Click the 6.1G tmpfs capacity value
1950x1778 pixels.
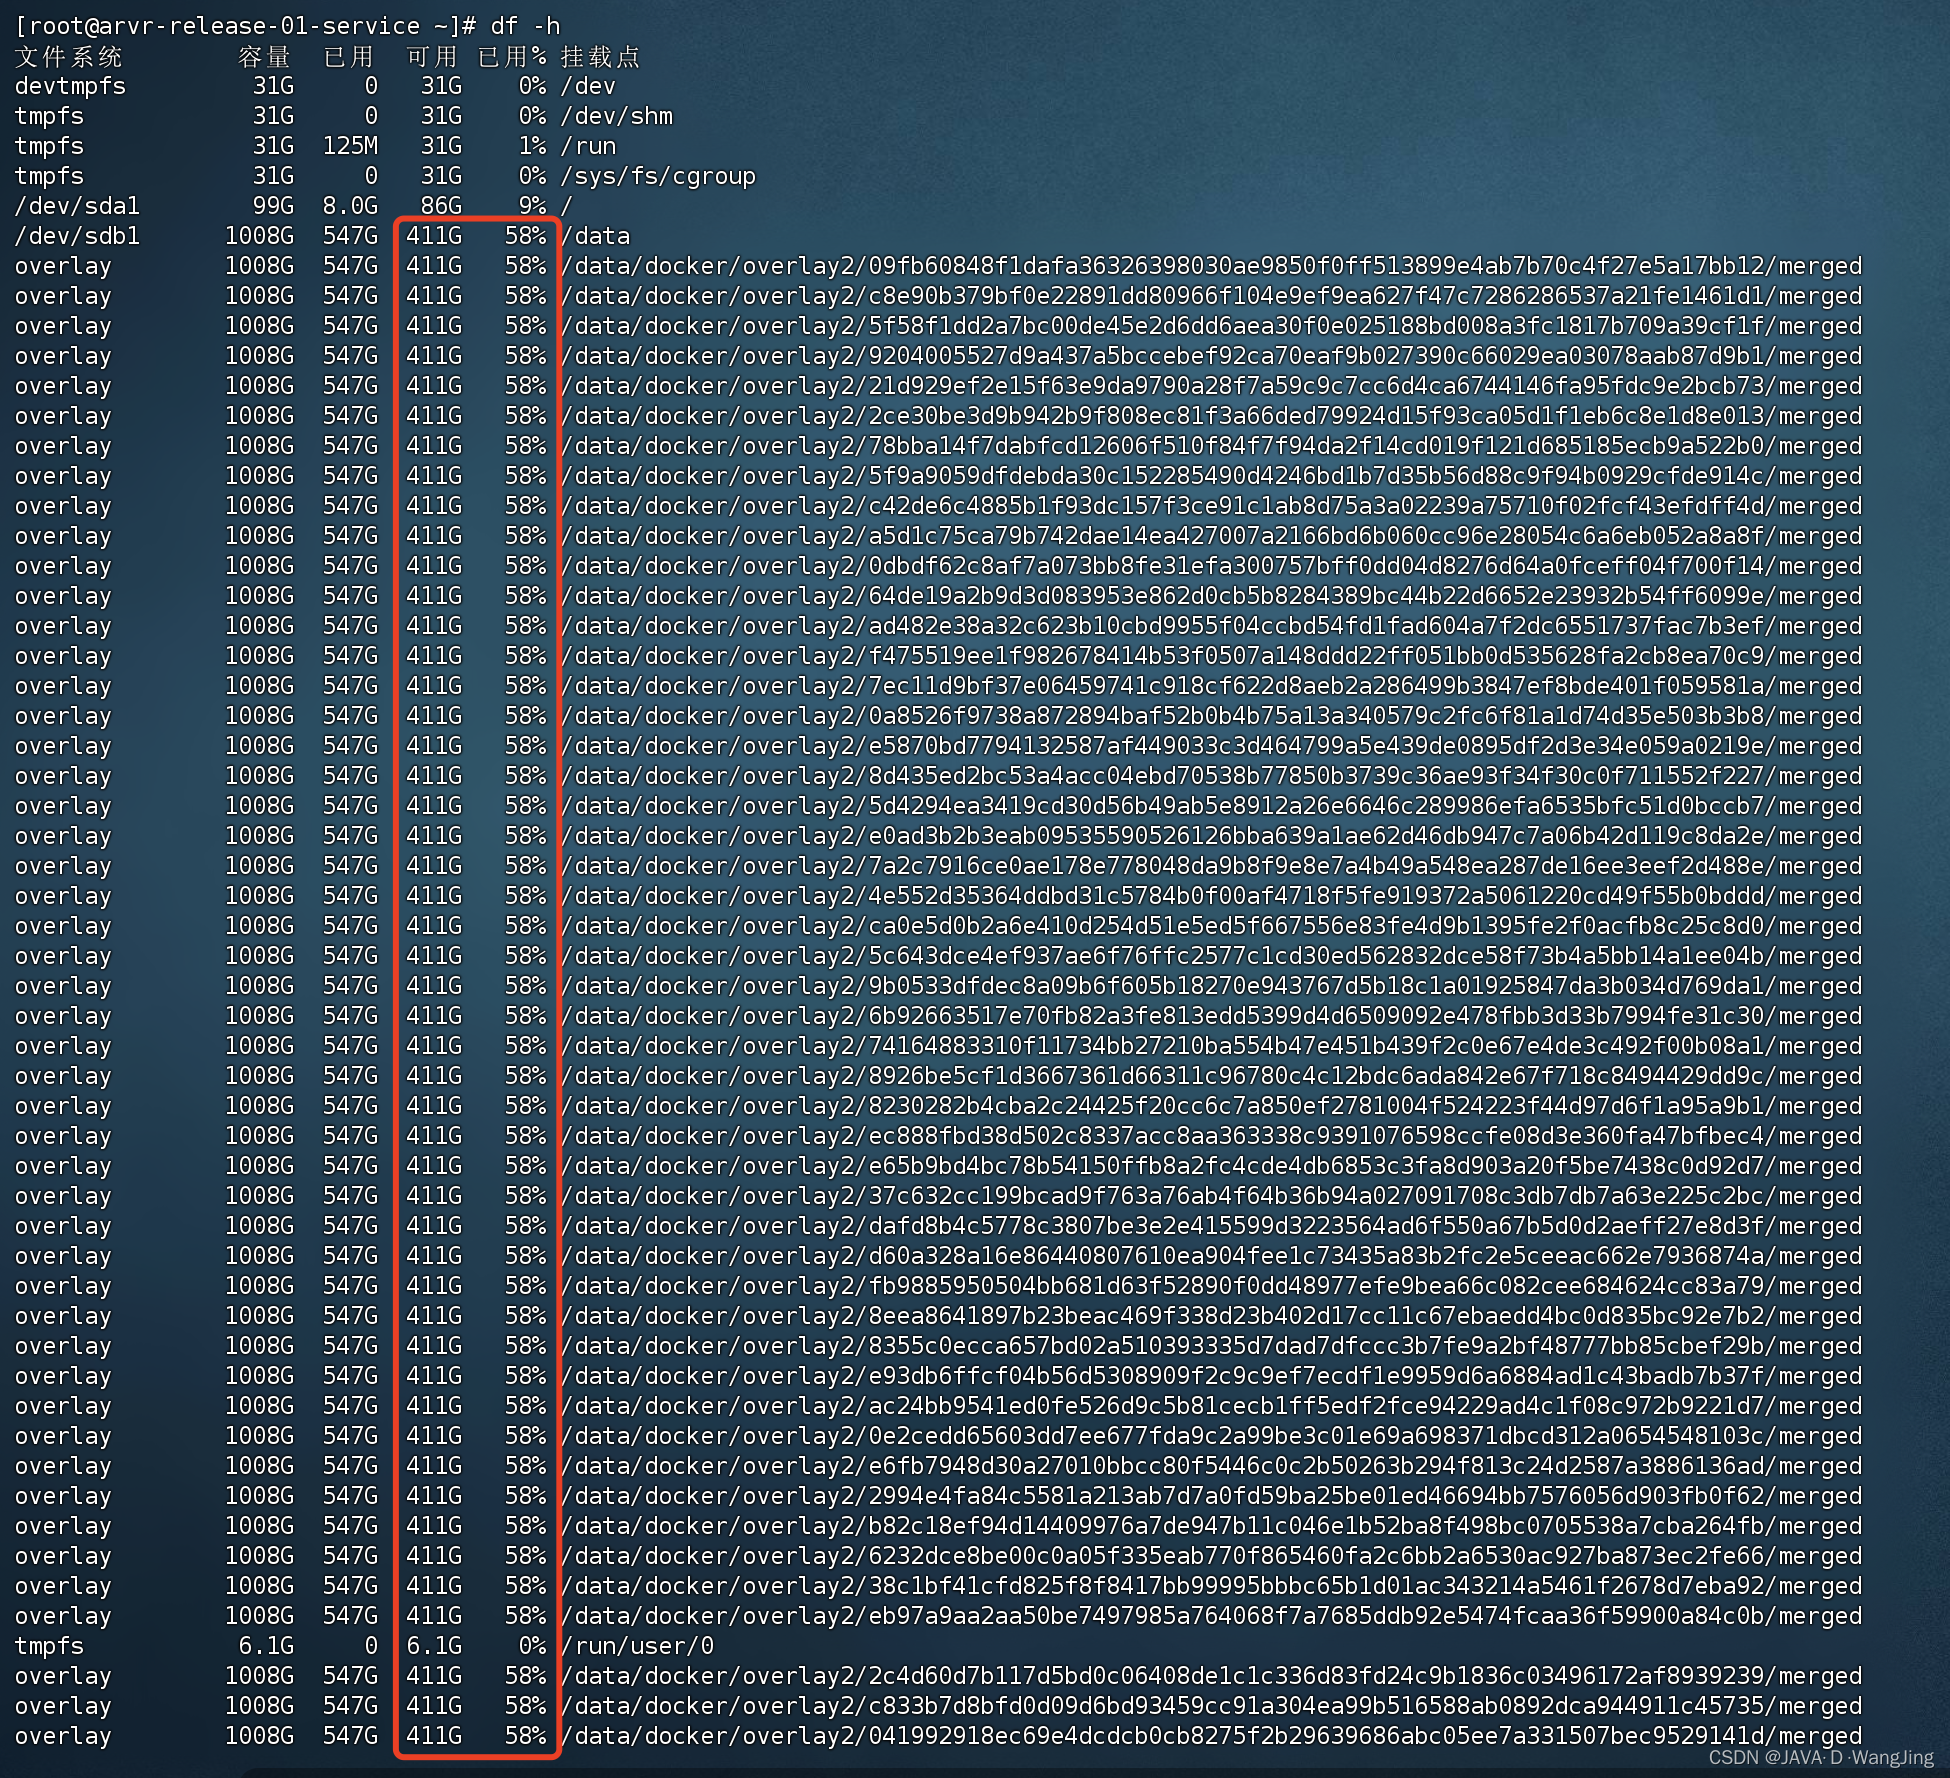click(x=266, y=1646)
